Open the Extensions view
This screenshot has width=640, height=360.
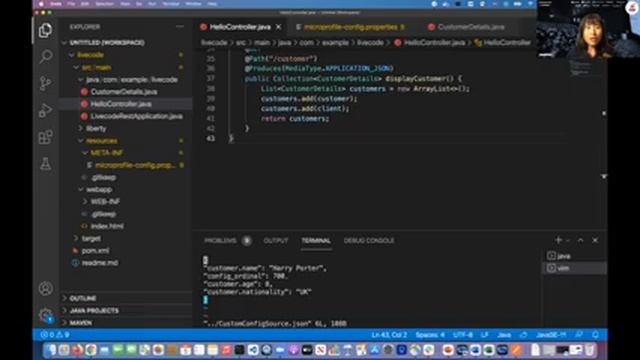tap(45, 137)
